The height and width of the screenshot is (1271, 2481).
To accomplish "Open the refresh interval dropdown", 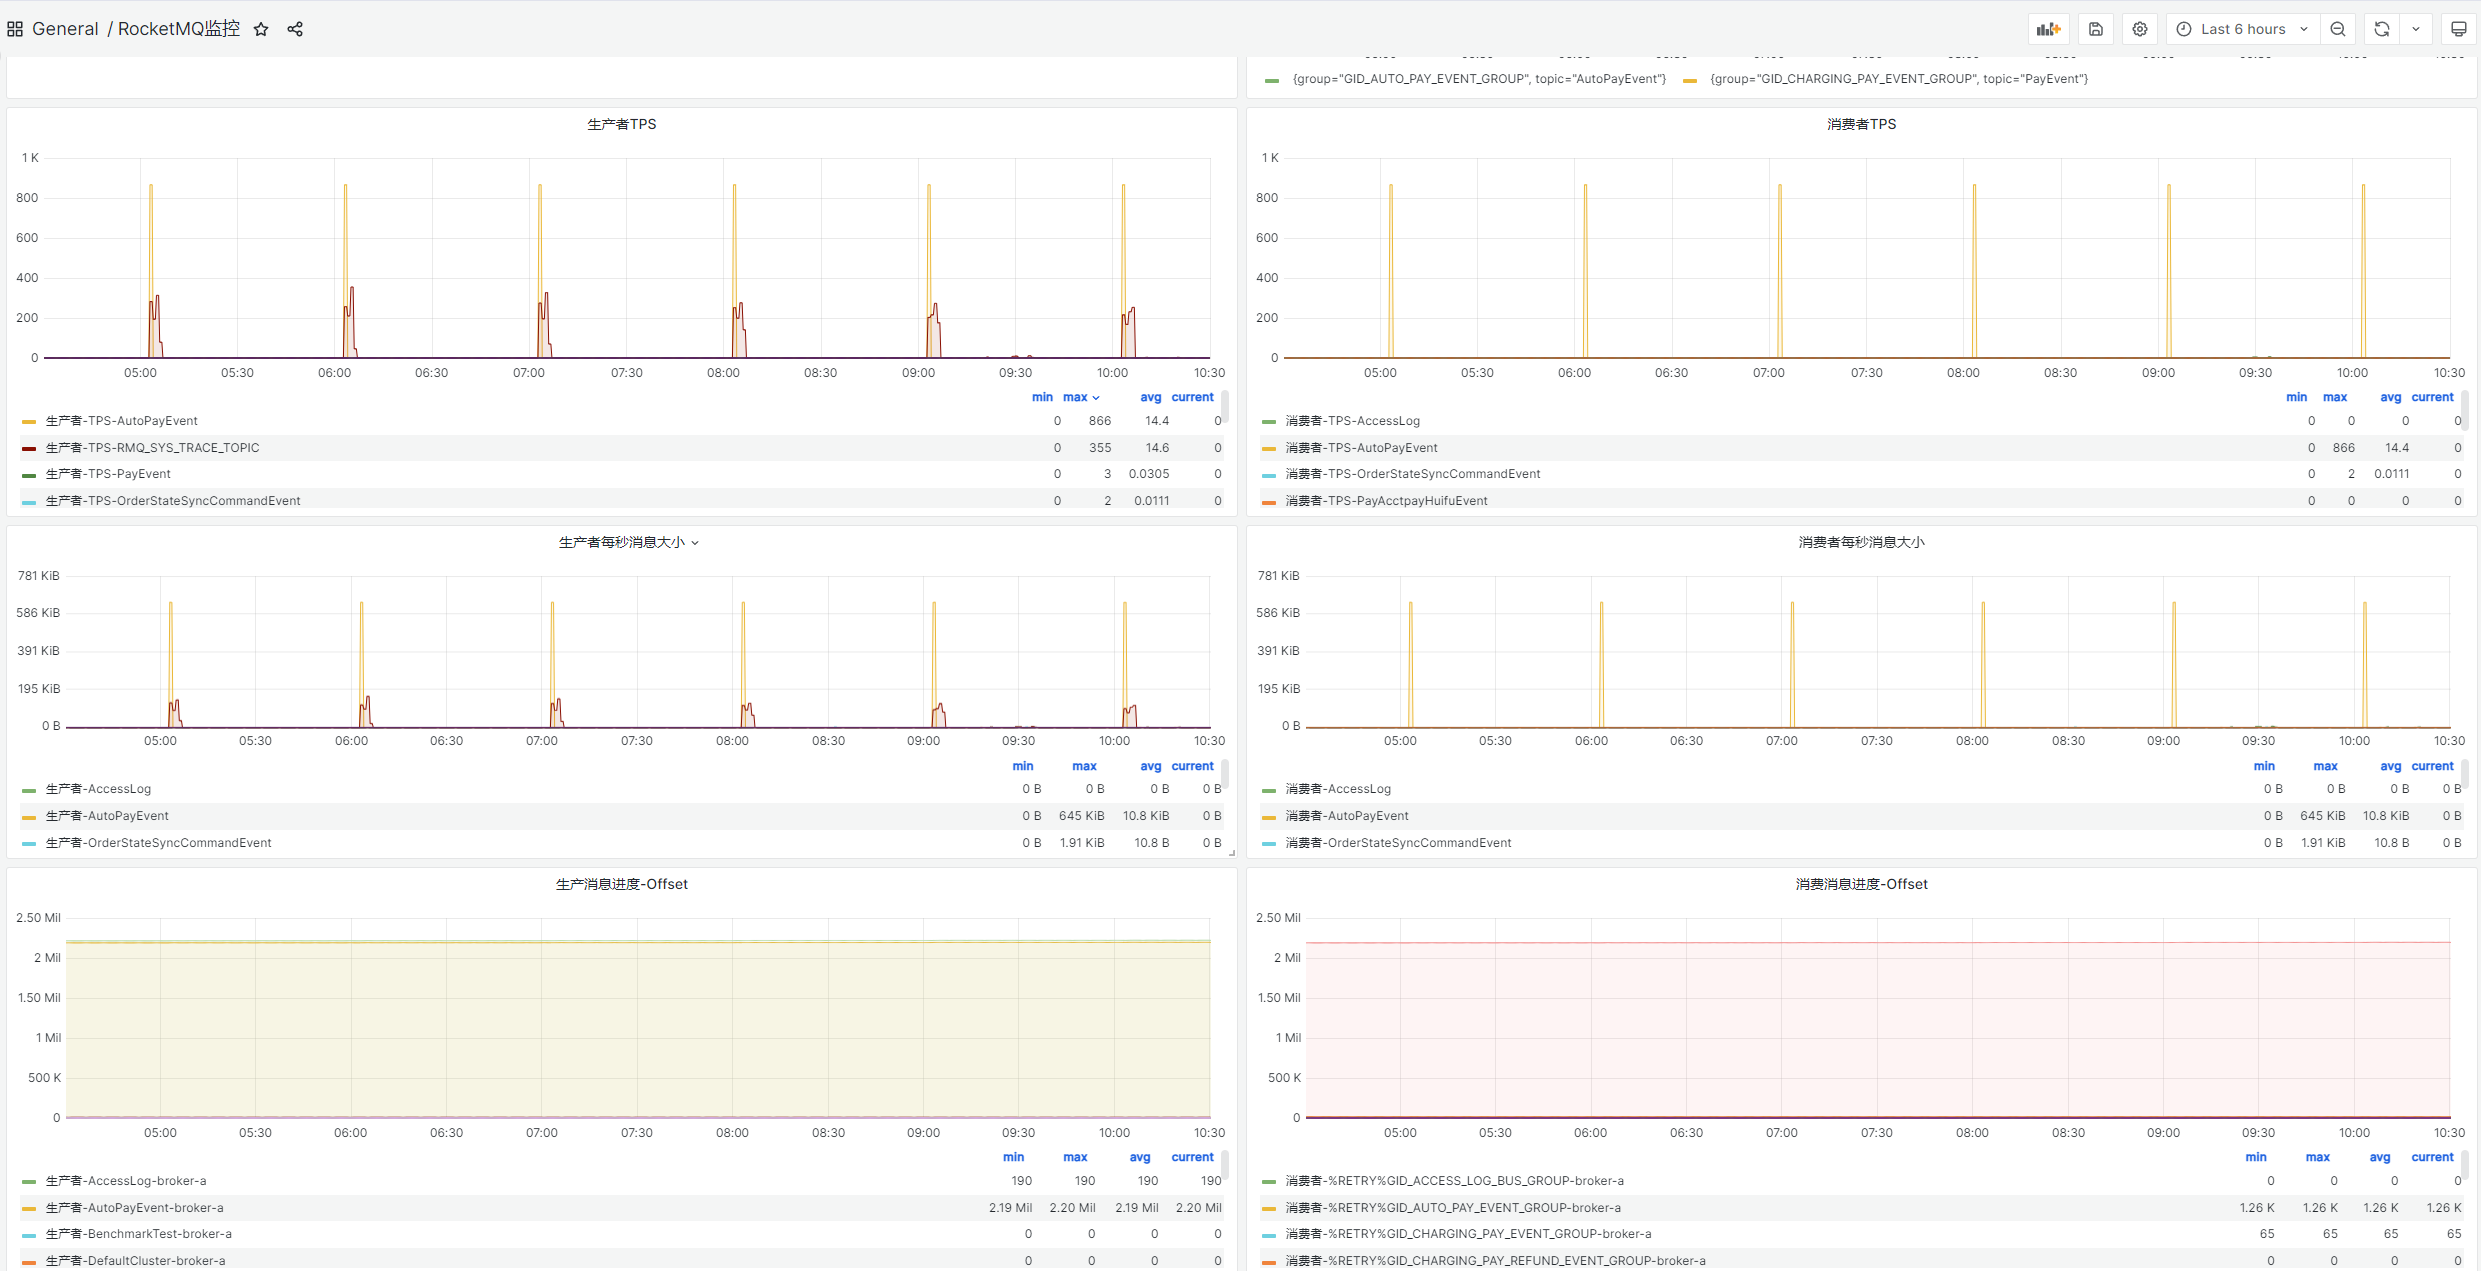I will point(2416,29).
